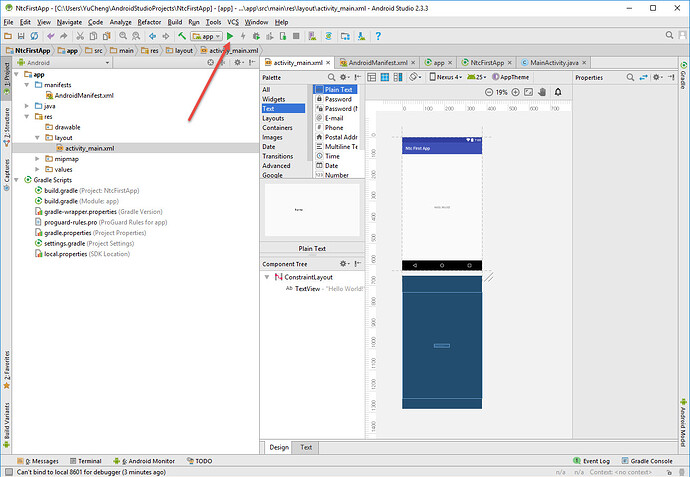Image resolution: width=690 pixels, height=477 pixels.
Task: Search properties with magnifier icon
Action: pos(630,77)
